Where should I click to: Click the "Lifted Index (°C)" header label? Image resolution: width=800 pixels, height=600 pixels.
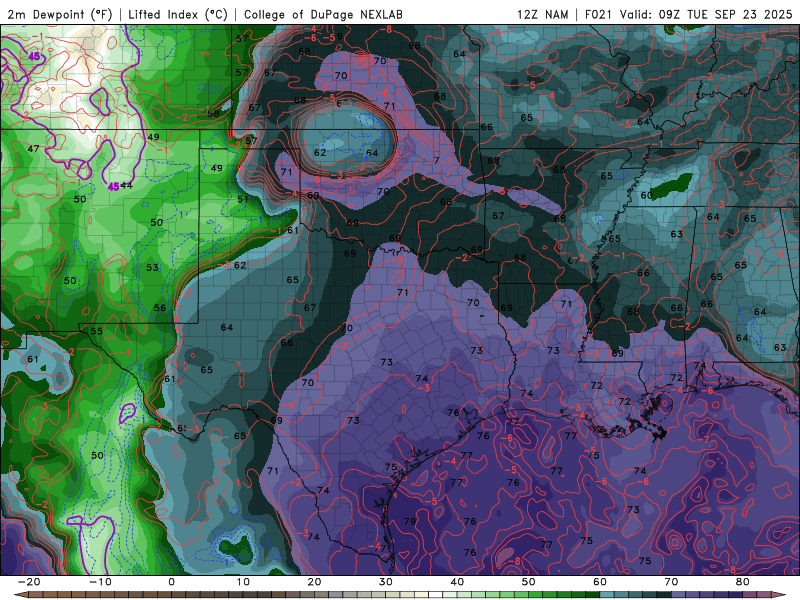coord(178,14)
